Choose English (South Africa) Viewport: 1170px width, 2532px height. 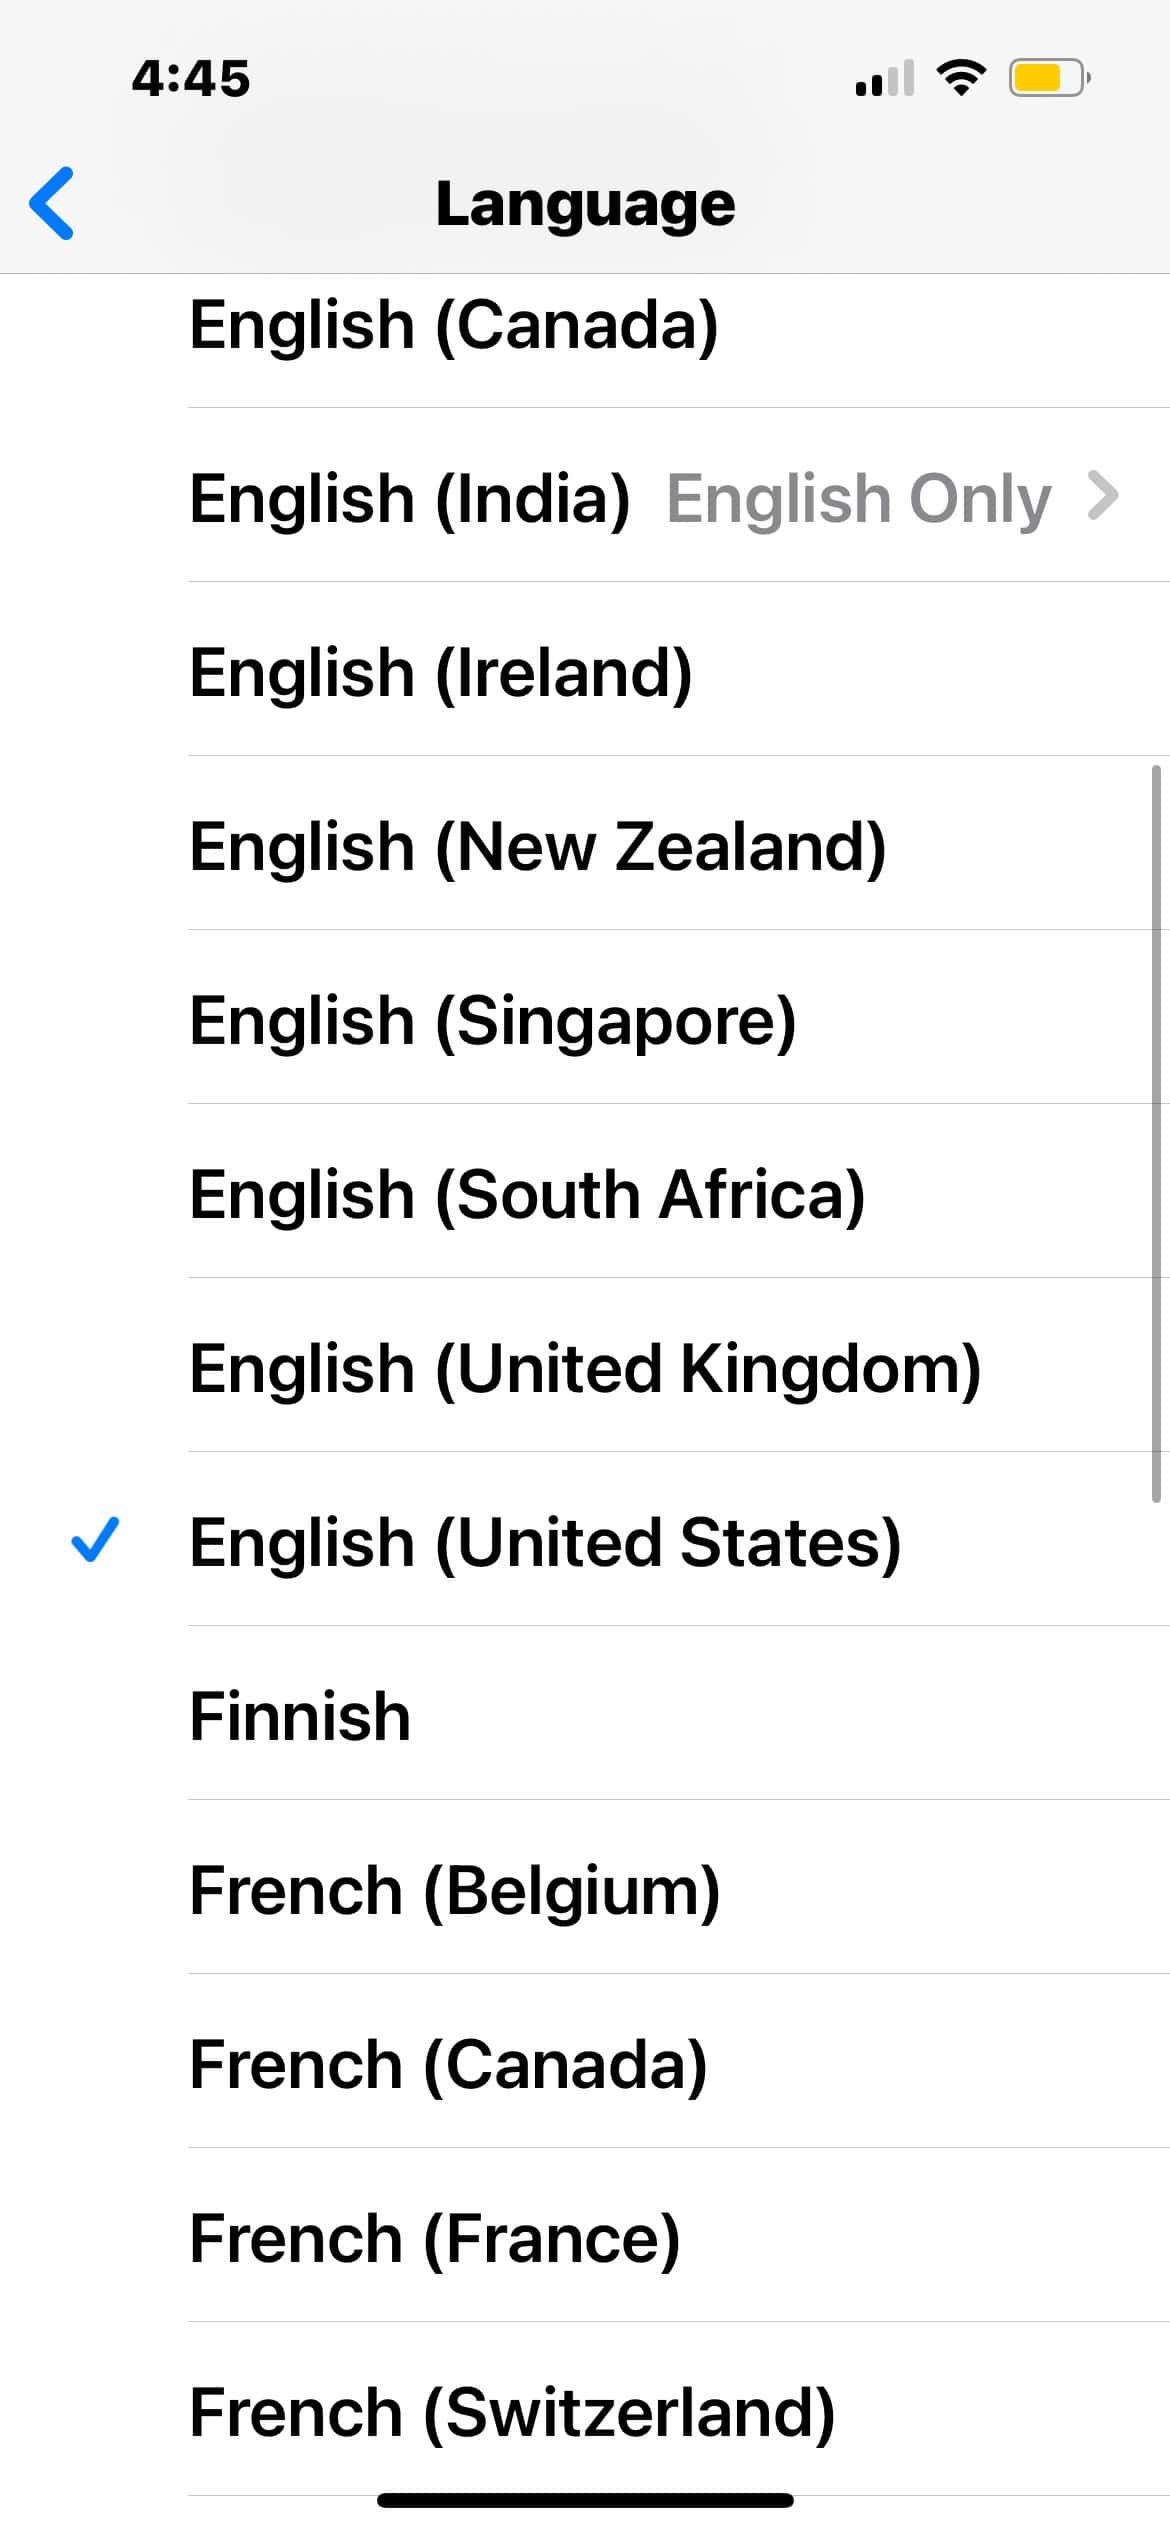(527, 1195)
